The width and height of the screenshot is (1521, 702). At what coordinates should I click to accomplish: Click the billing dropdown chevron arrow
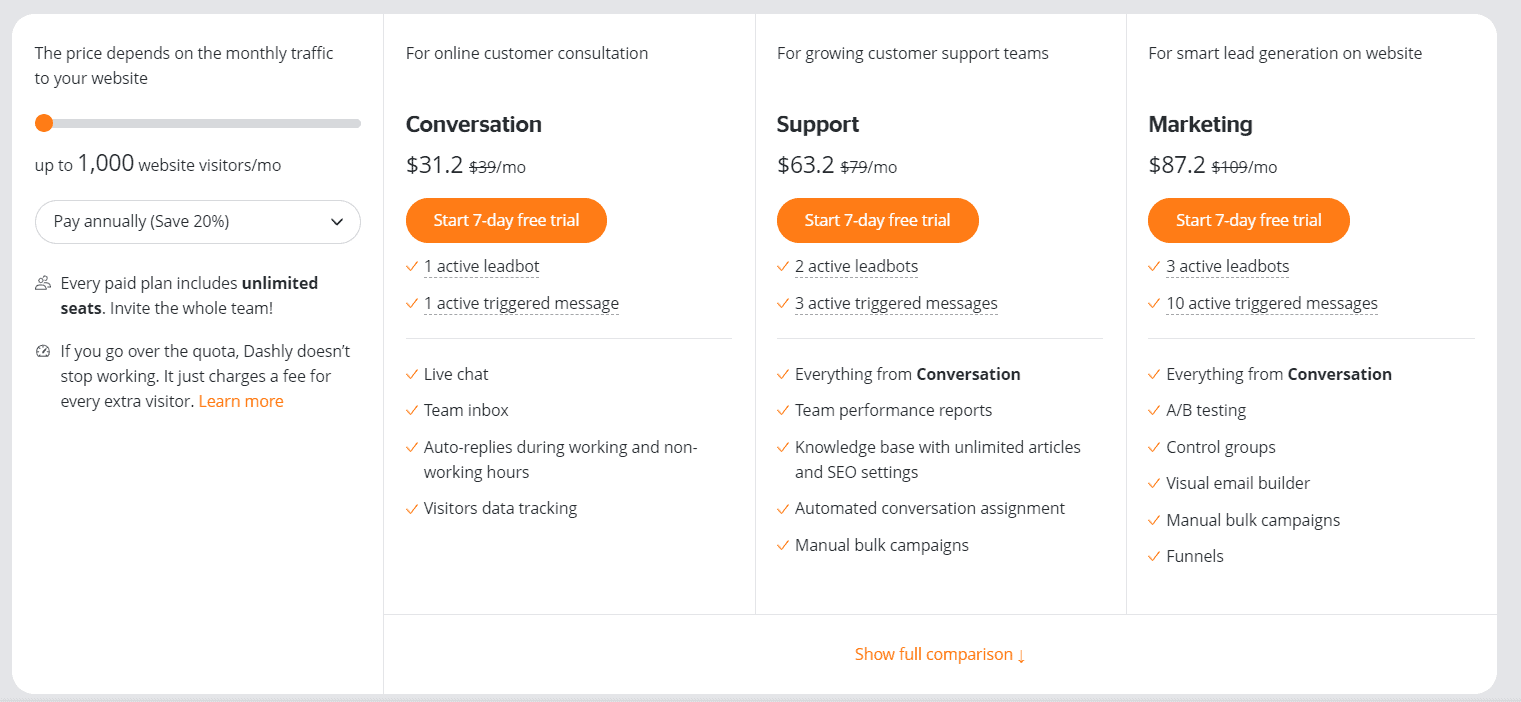pyautogui.click(x=337, y=222)
